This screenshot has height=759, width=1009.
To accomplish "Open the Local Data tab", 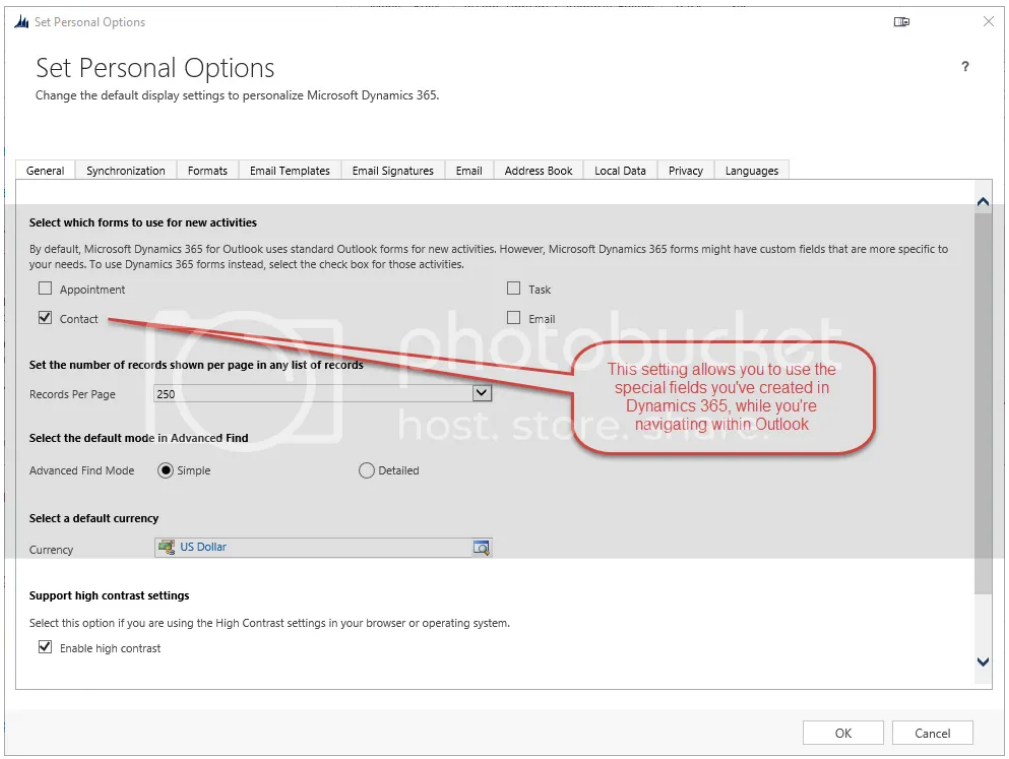I will pyautogui.click(x=620, y=171).
